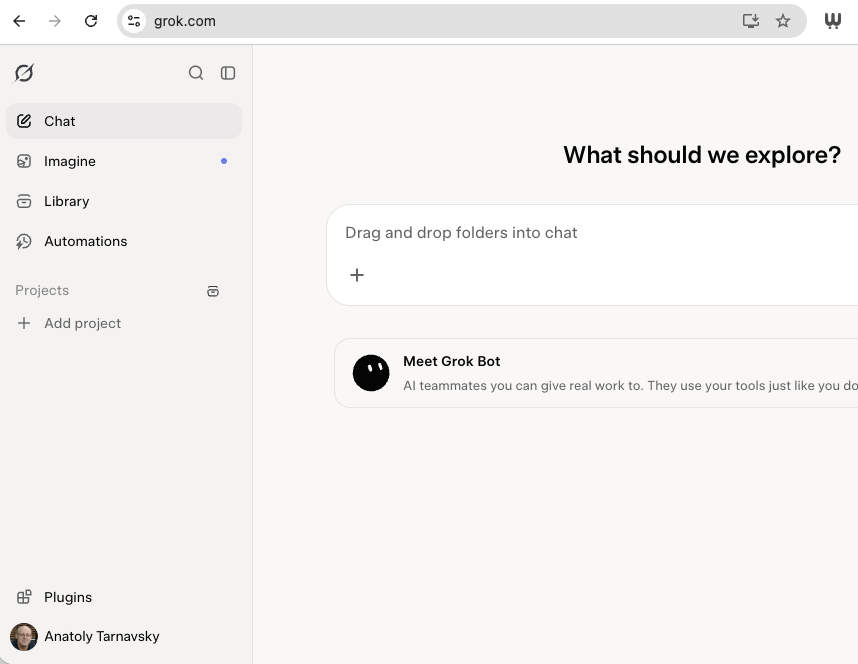The width and height of the screenshot is (858, 664).
Task: Click the user avatar photo
Action: [x=24, y=637]
